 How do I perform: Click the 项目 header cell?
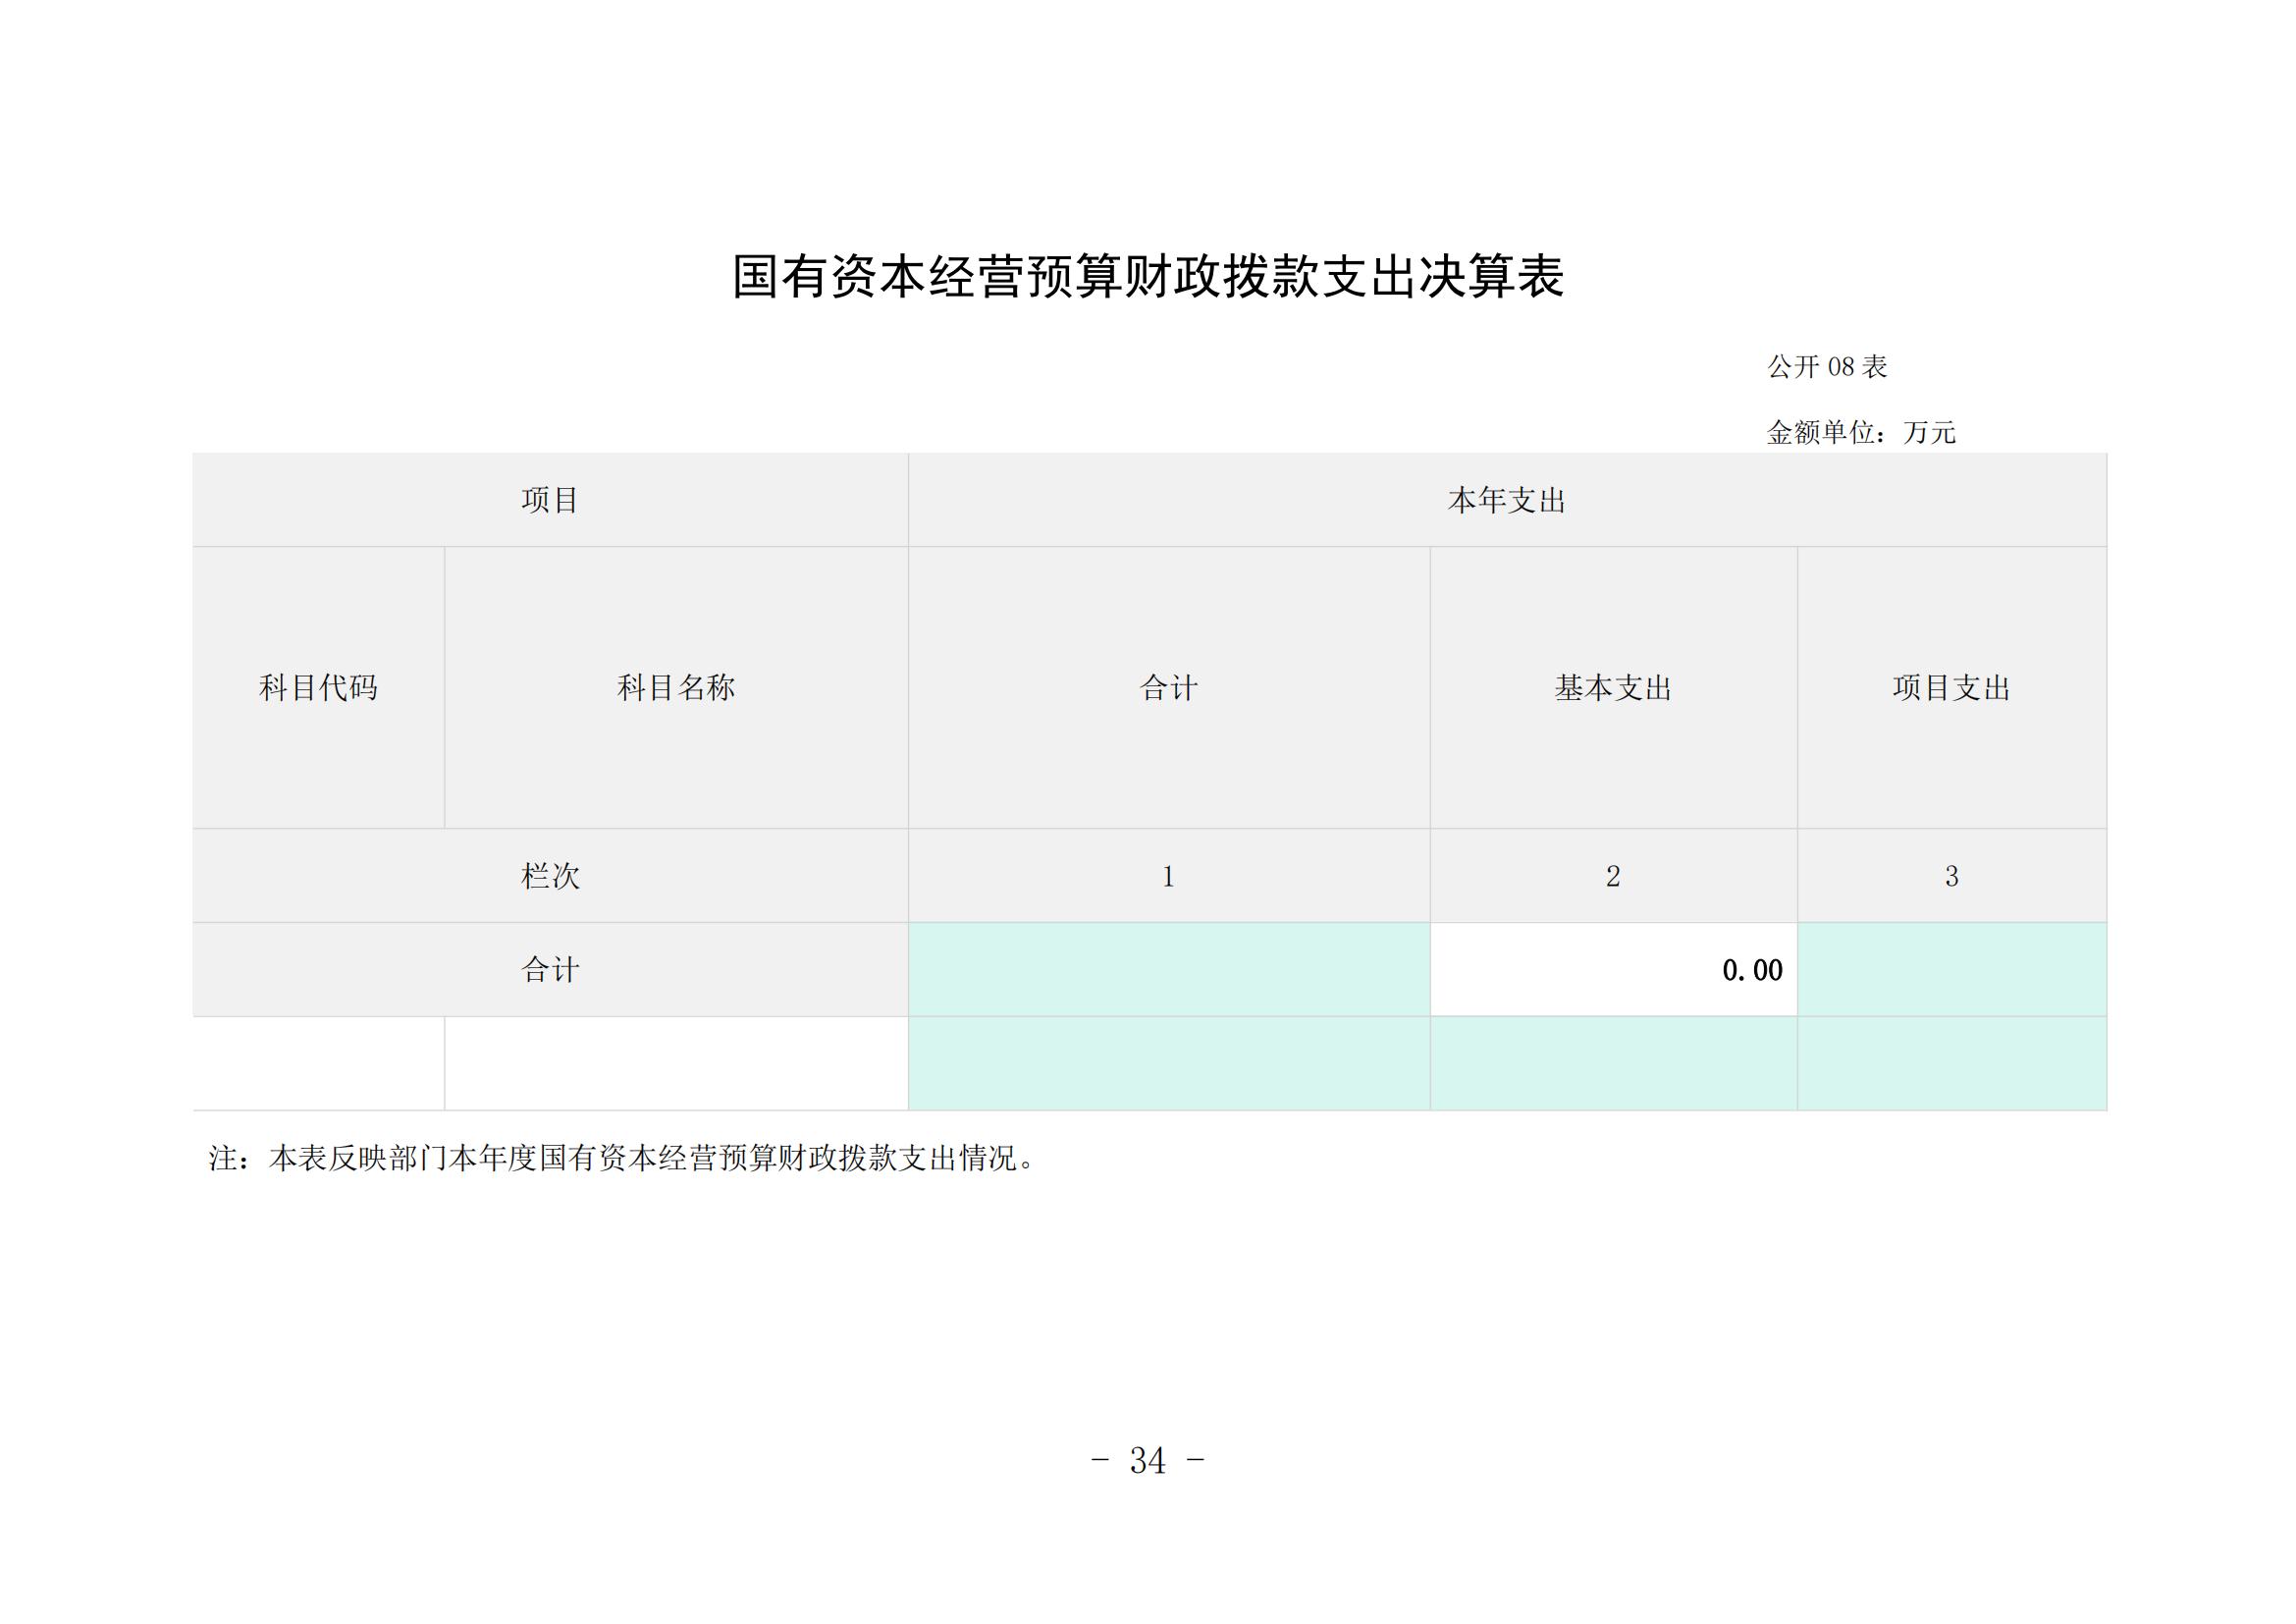pos(551,500)
